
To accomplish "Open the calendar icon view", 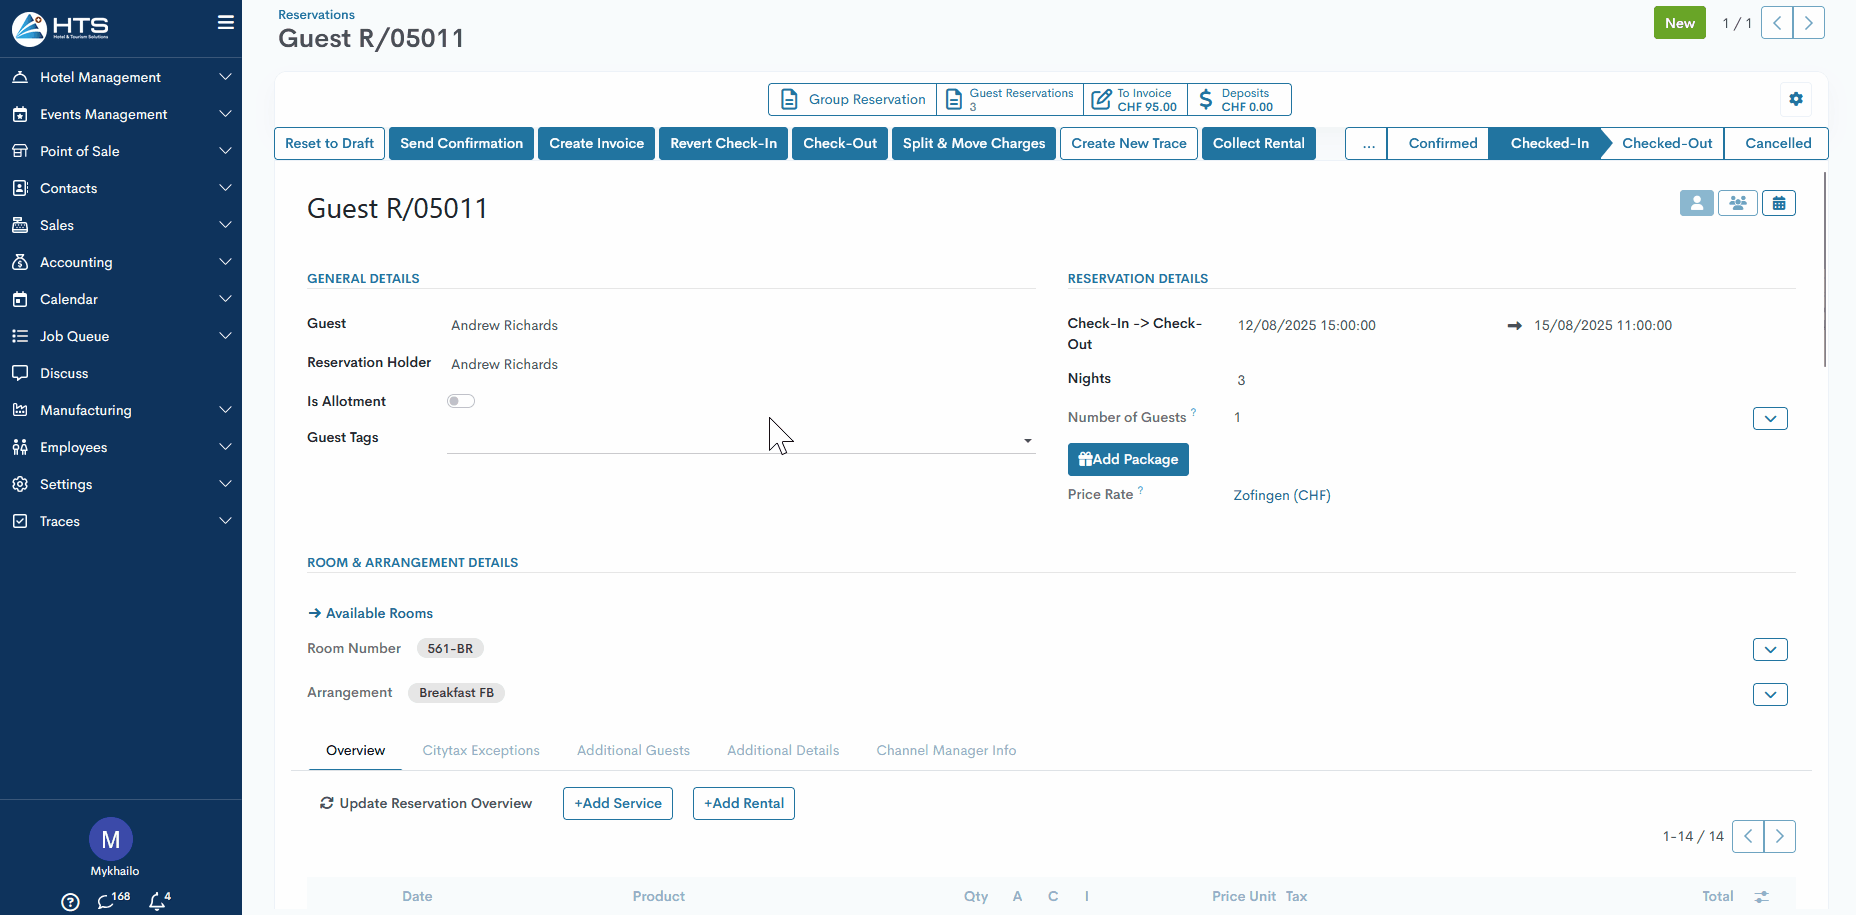I will tap(1778, 203).
